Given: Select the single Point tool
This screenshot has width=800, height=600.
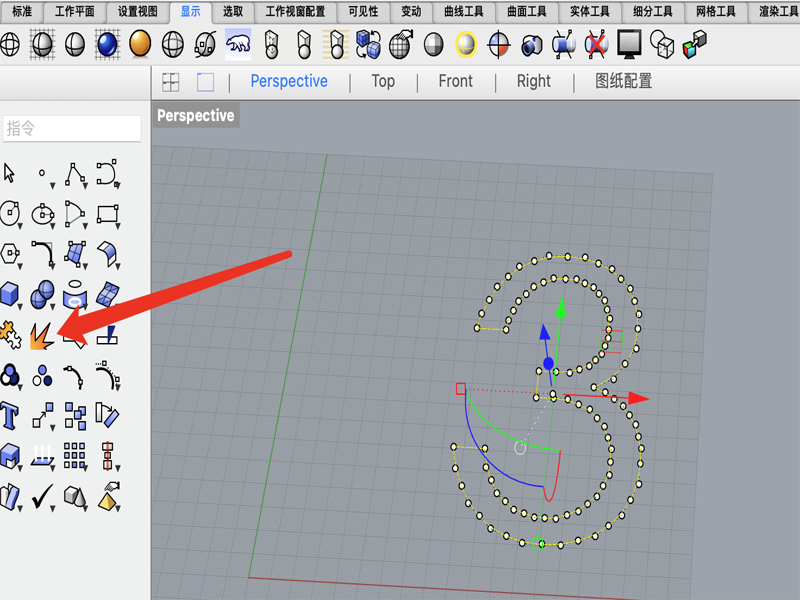Looking at the screenshot, I should point(43,174).
